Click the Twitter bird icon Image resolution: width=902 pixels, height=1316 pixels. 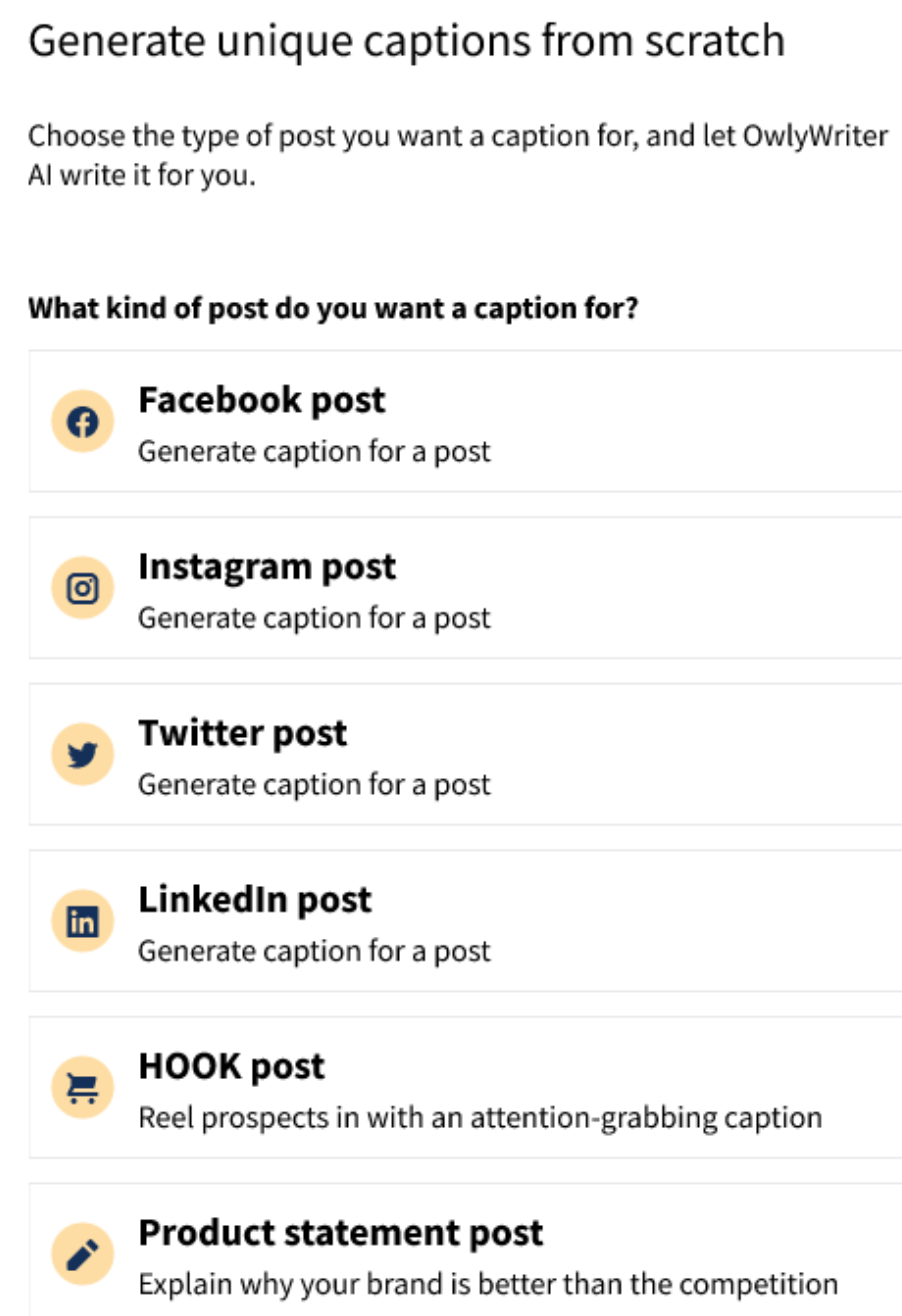[82, 755]
